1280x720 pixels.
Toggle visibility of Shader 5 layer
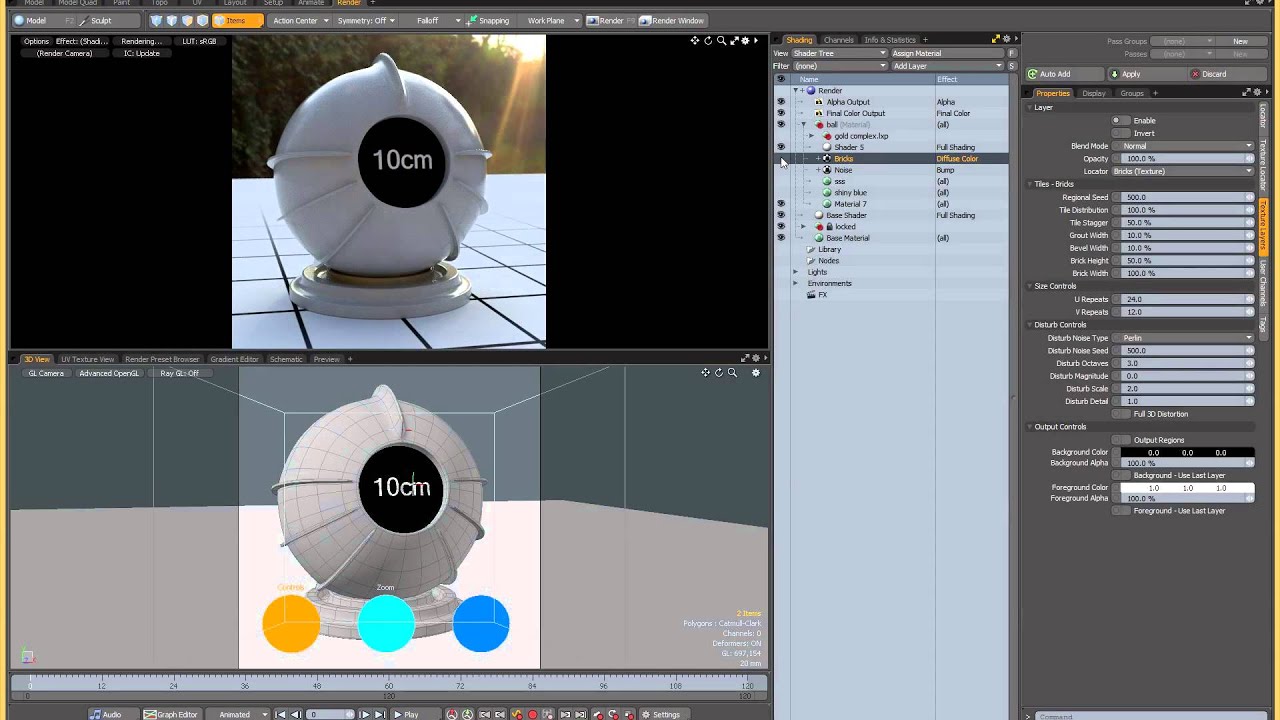[781, 147]
